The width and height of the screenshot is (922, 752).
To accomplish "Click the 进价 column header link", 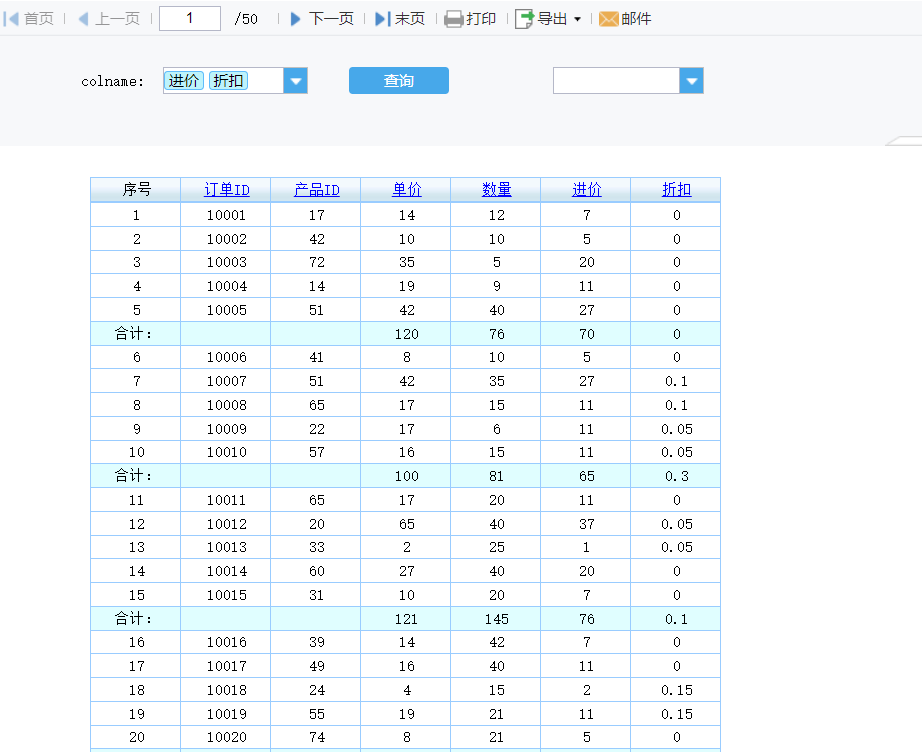I will (x=586, y=190).
